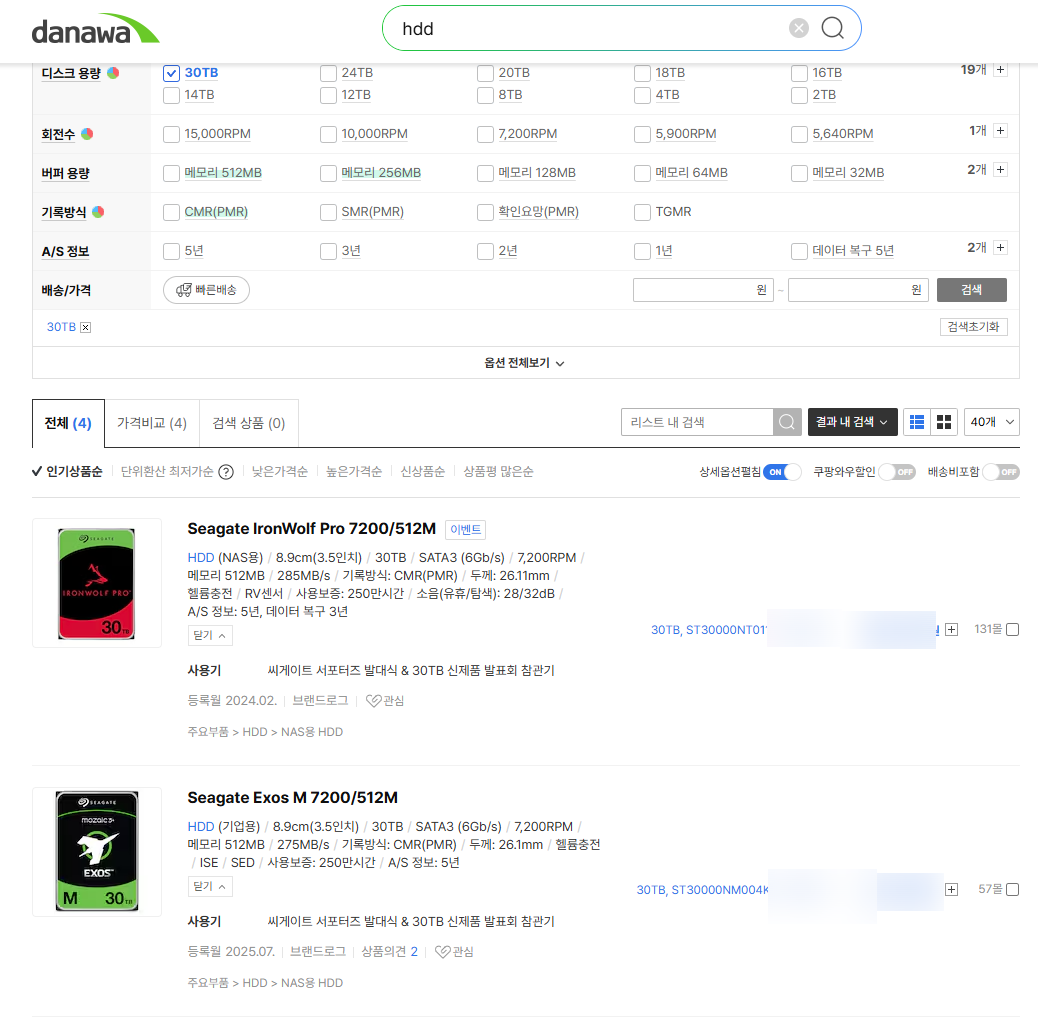The height and width of the screenshot is (1031, 1038).
Task: Click the hdd main search field
Action: pyautogui.click(x=589, y=29)
